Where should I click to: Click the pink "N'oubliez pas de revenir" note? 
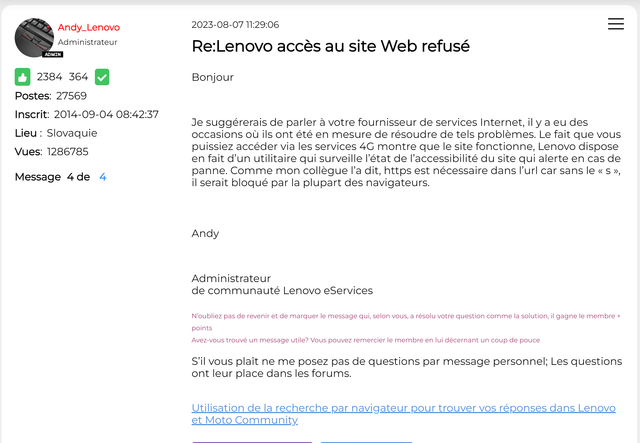tap(406, 322)
